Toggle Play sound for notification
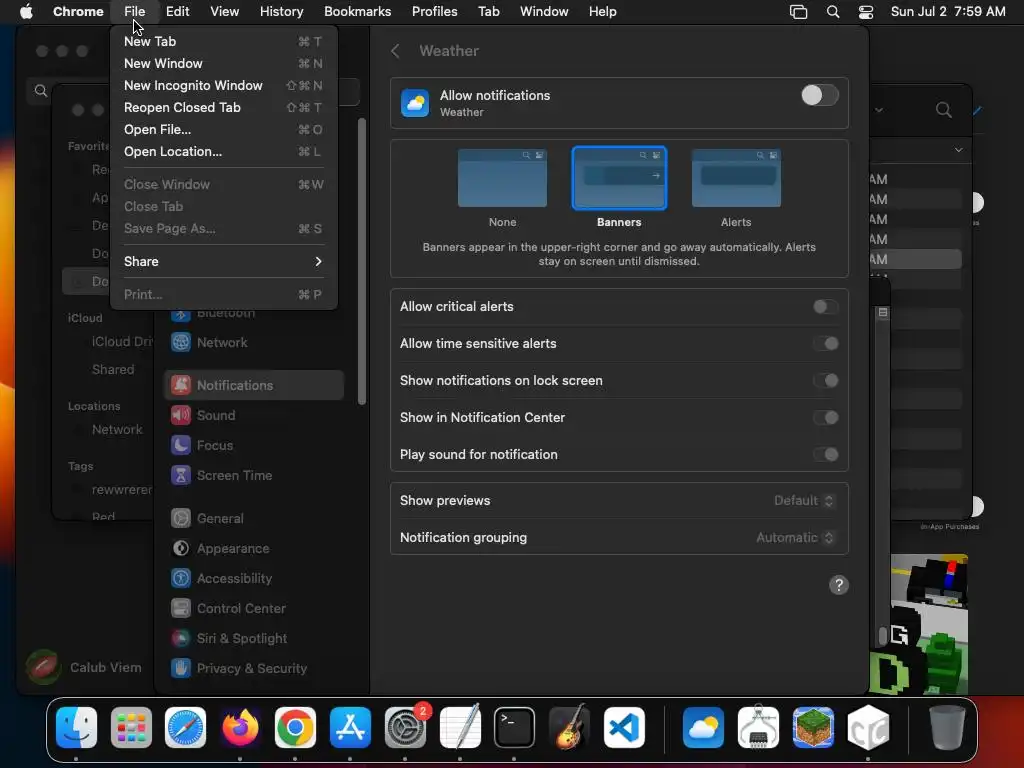 pyautogui.click(x=825, y=455)
